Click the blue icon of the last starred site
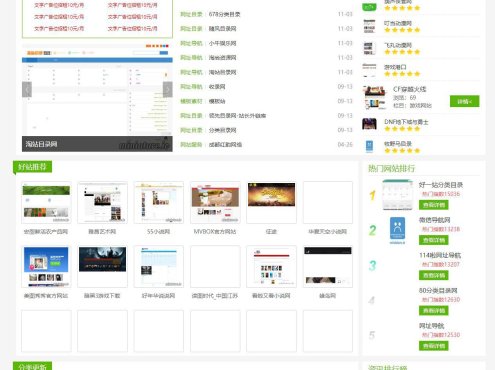The image size is (495, 370). coord(369,146)
